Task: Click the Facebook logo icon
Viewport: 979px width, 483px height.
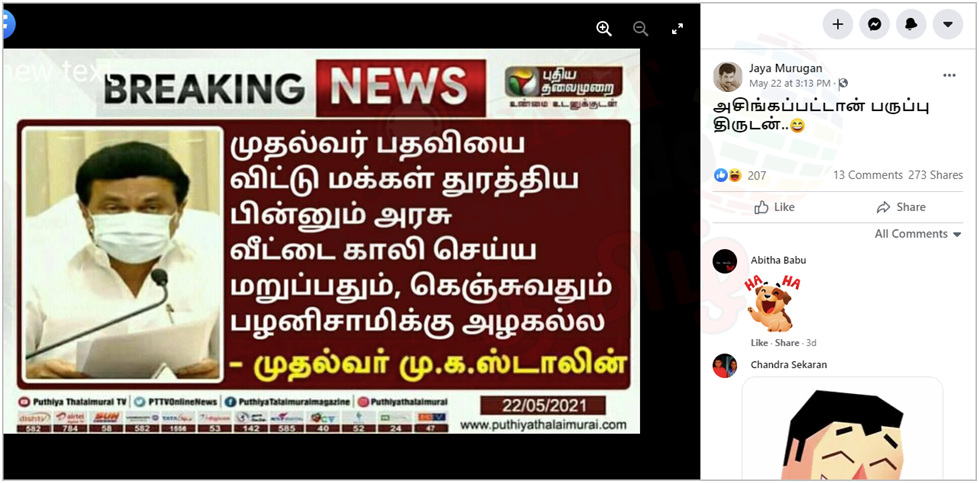Action: 7,25
